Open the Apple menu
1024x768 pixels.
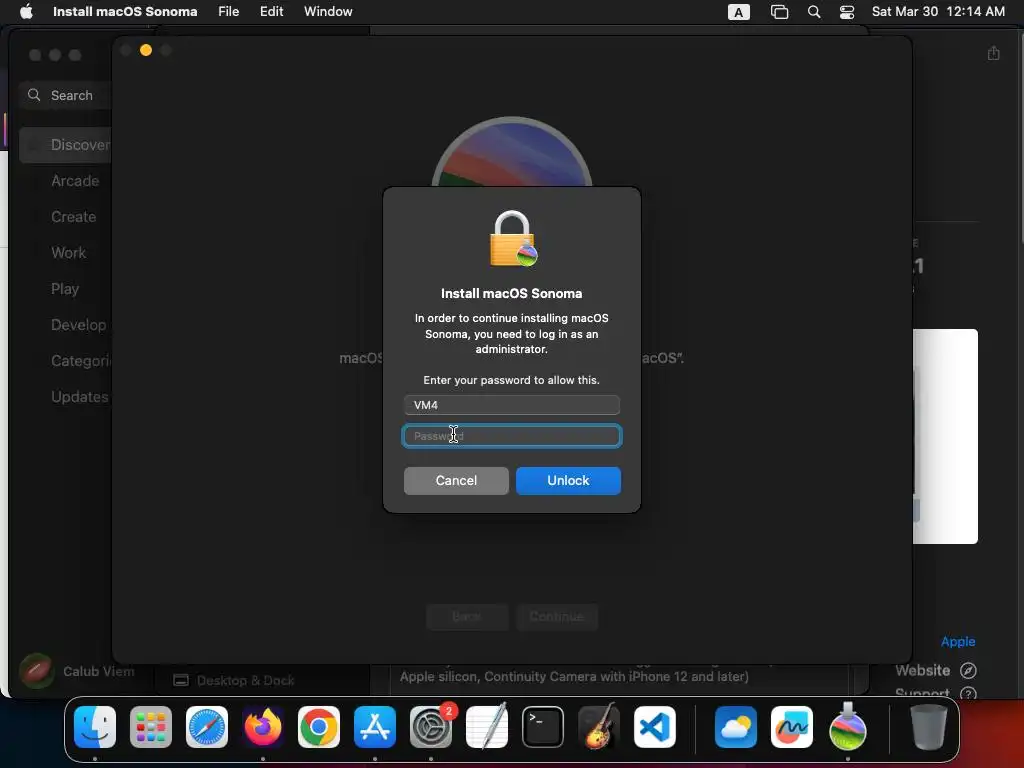coord(26,11)
